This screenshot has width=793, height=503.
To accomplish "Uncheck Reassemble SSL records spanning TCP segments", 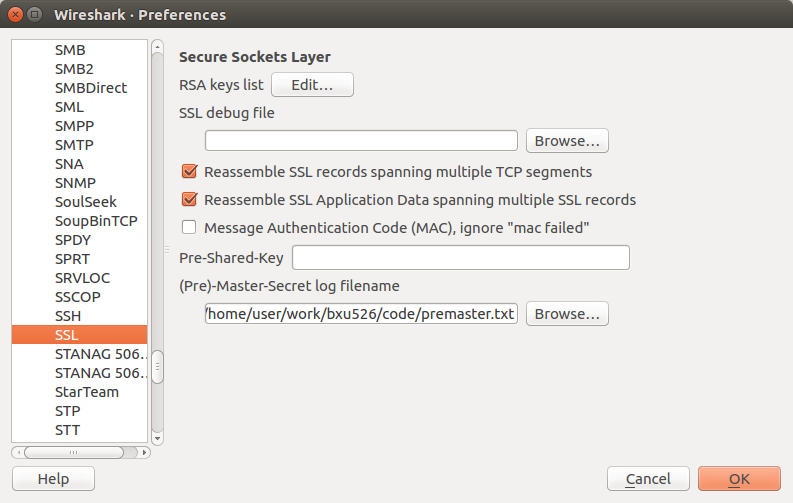I will pos(189,172).
